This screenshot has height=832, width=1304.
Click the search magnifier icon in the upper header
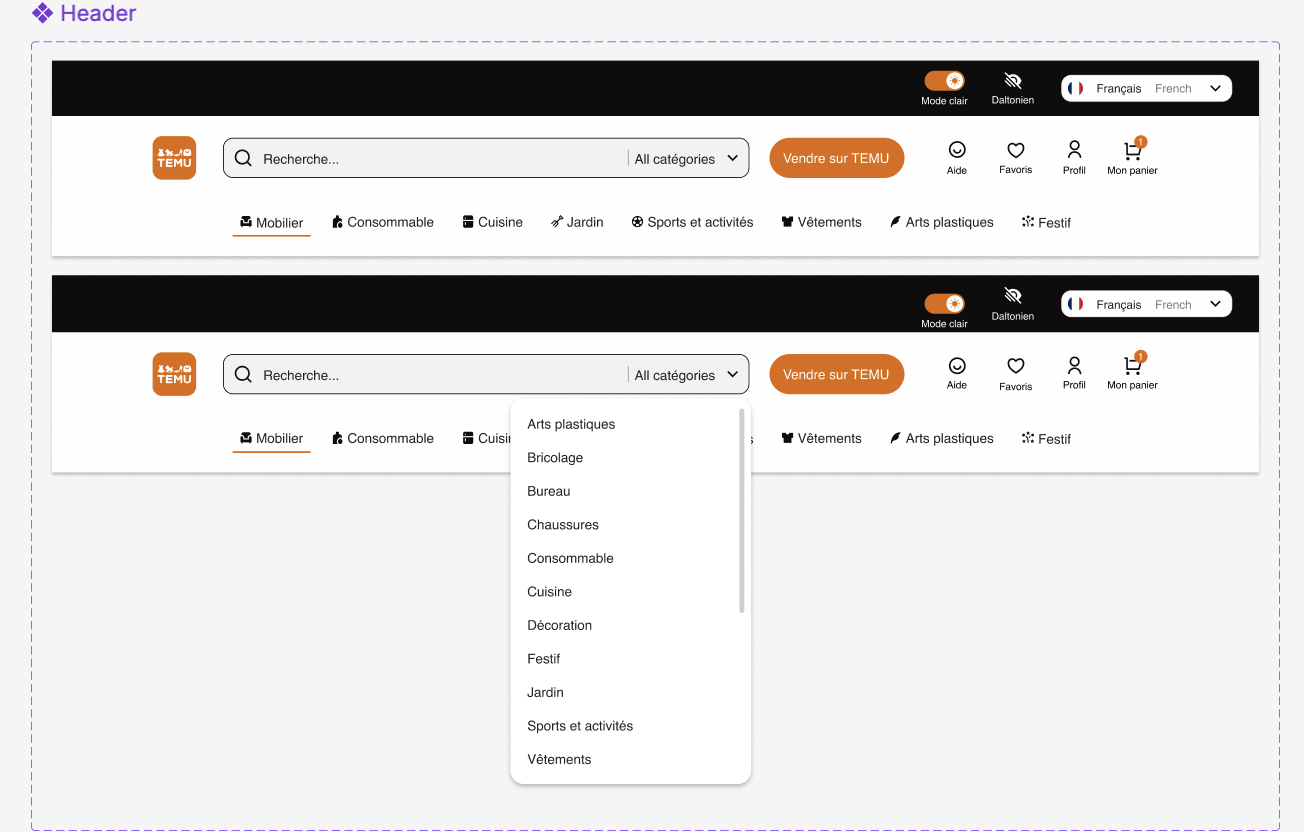click(243, 158)
